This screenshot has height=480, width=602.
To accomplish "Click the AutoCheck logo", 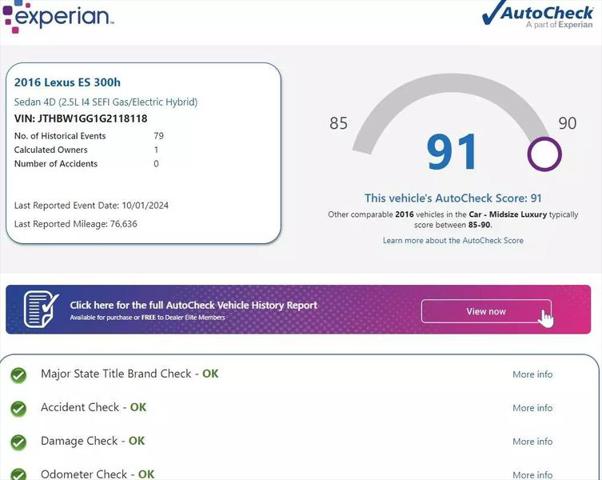I will pos(538,15).
